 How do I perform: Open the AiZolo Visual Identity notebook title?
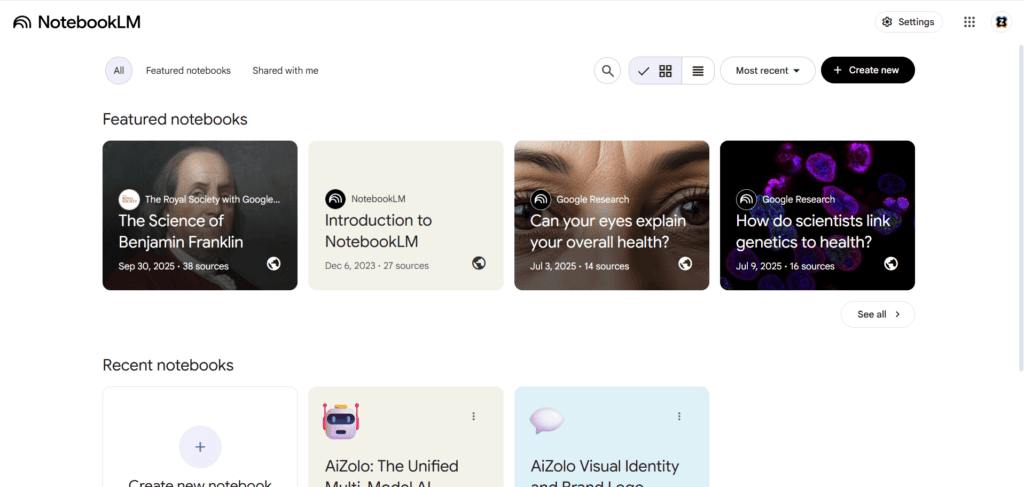tap(605, 475)
